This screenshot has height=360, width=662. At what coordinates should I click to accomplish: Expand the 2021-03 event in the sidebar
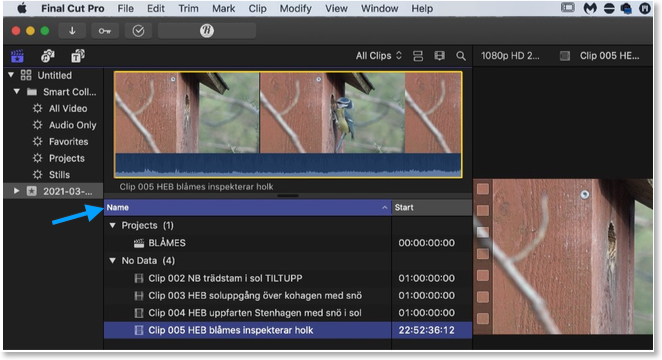pyautogui.click(x=16, y=191)
